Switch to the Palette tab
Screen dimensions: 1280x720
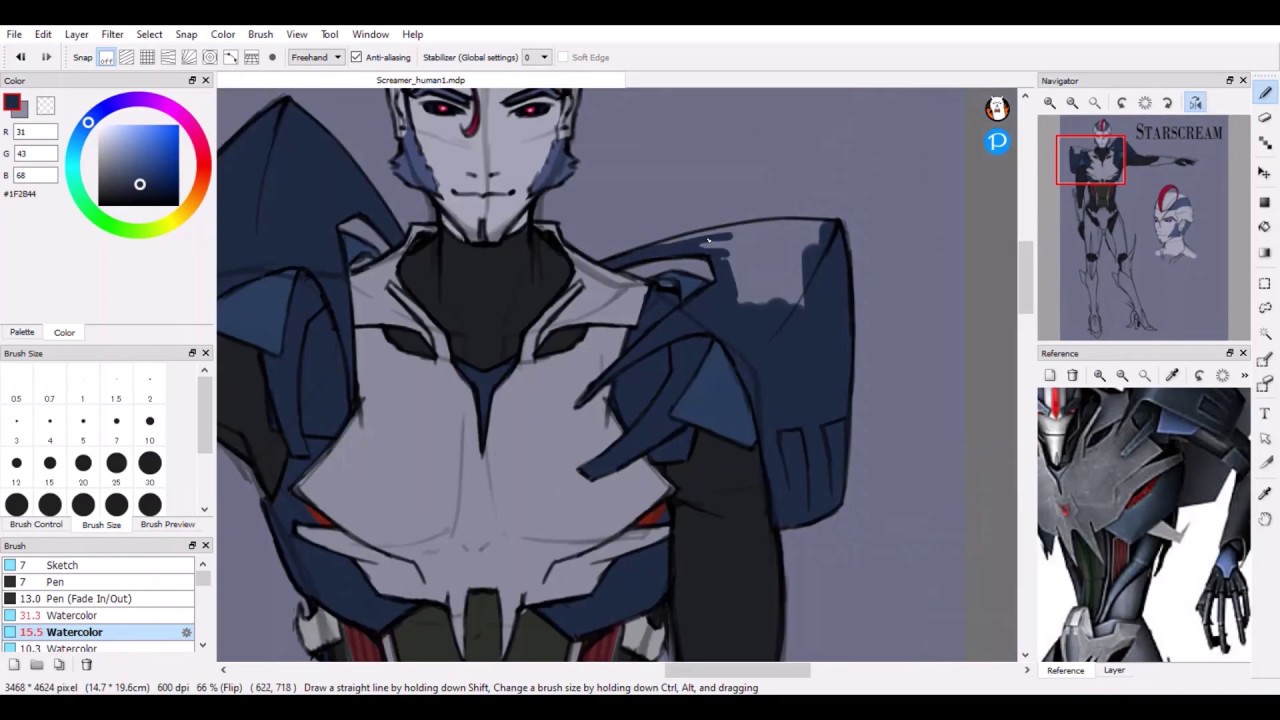22,332
